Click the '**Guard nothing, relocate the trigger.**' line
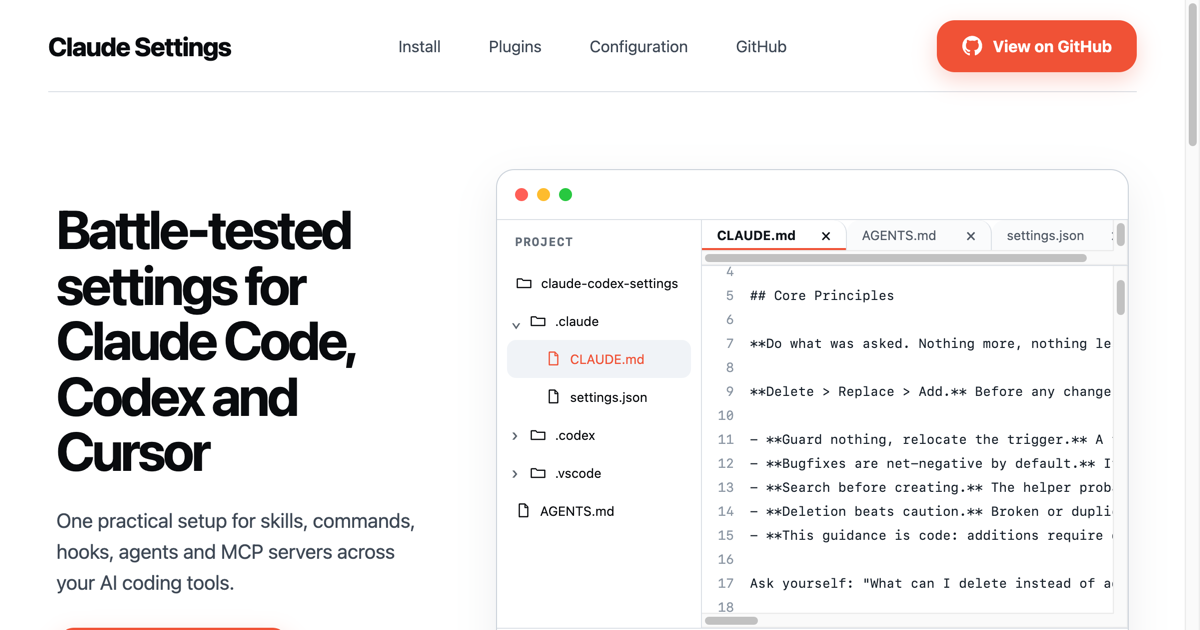The width and height of the screenshot is (1200, 630). (x=930, y=439)
